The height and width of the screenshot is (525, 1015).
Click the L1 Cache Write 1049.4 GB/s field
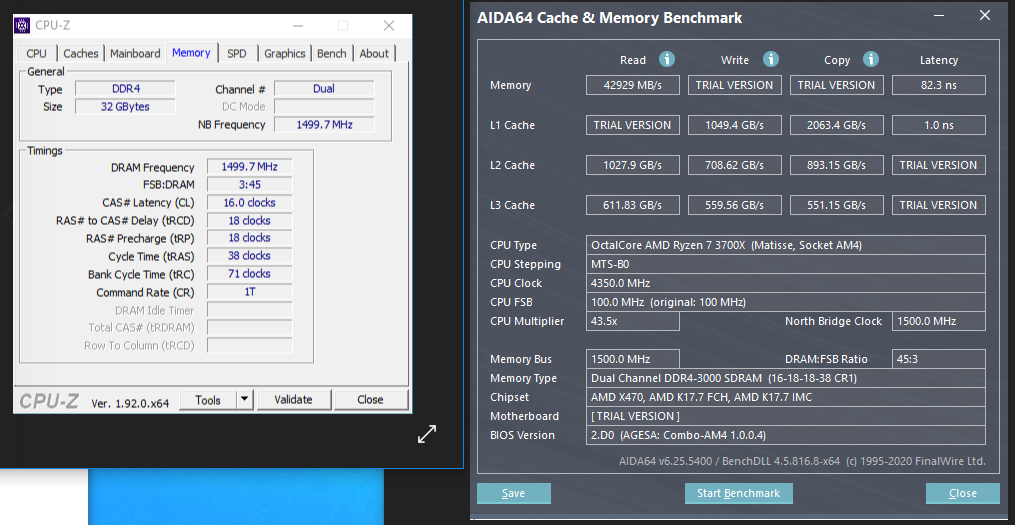pyautogui.click(x=734, y=125)
